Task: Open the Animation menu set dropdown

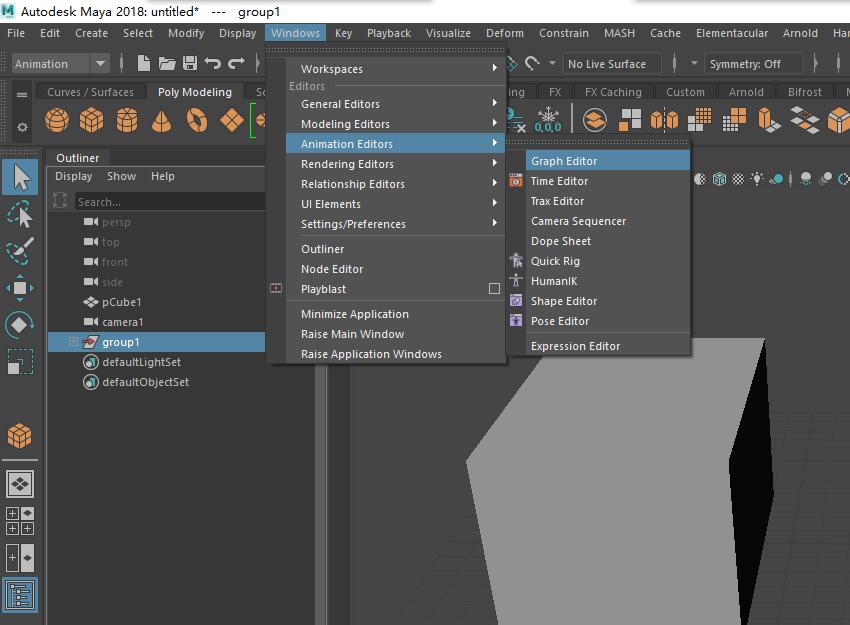Action: point(101,63)
